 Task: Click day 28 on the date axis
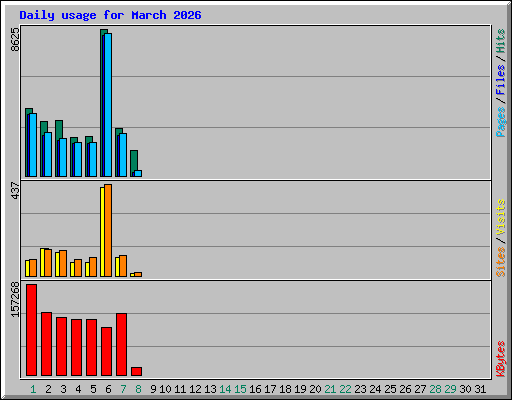pos(435,389)
